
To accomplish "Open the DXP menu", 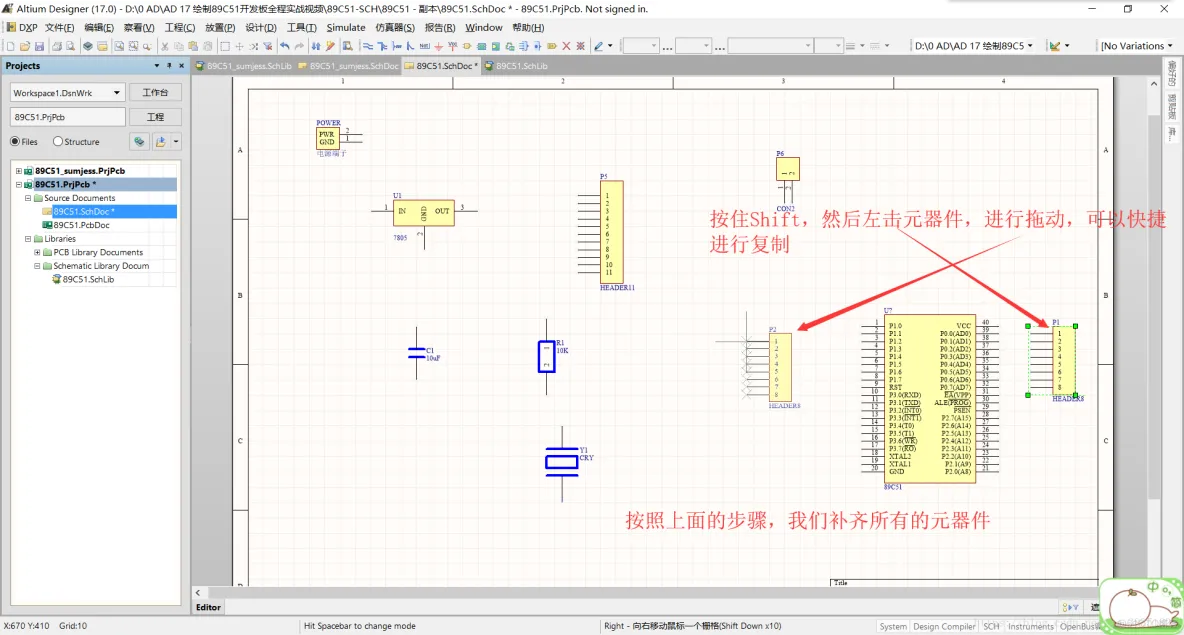I will (23, 27).
